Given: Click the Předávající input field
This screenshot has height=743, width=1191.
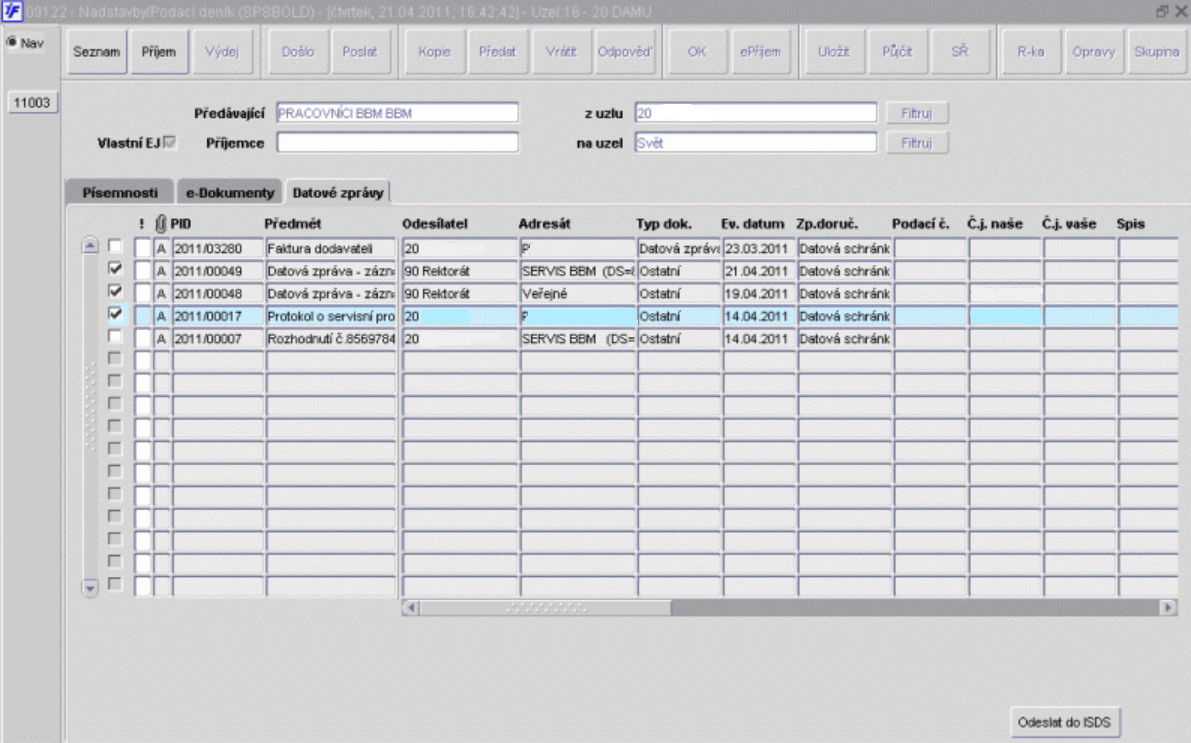Looking at the screenshot, I should click(397, 113).
